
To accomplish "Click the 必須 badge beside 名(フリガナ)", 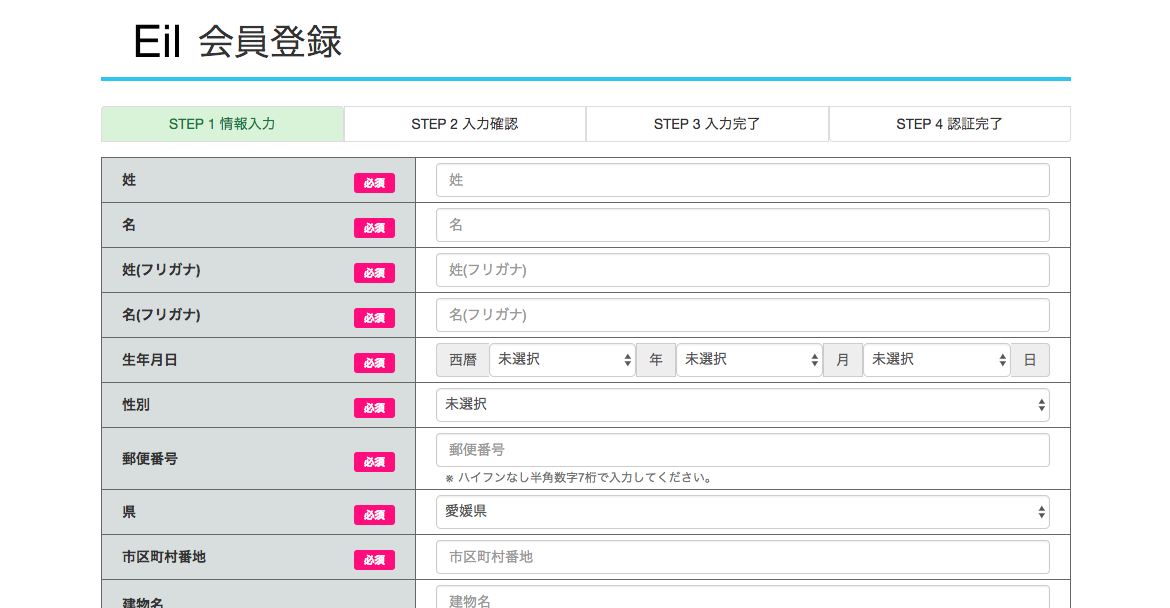I will [x=375, y=318].
